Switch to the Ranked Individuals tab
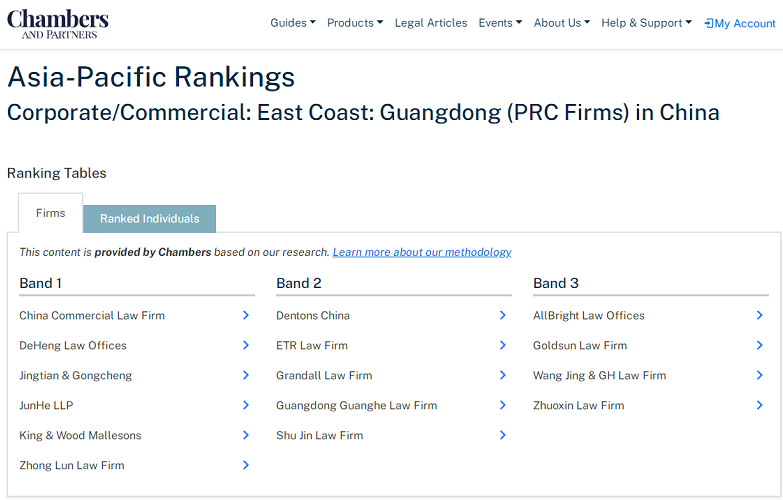The height and width of the screenshot is (500, 783). pos(149,219)
